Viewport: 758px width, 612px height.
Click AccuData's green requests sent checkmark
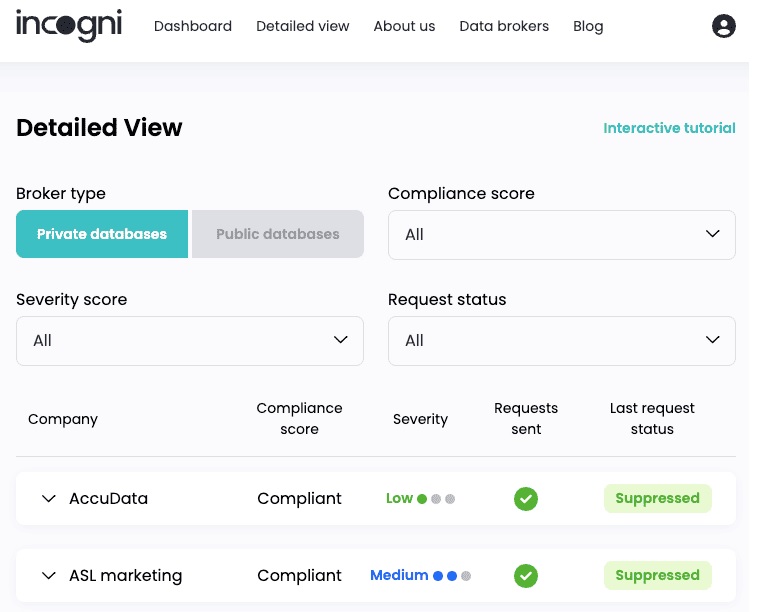pyautogui.click(x=525, y=499)
